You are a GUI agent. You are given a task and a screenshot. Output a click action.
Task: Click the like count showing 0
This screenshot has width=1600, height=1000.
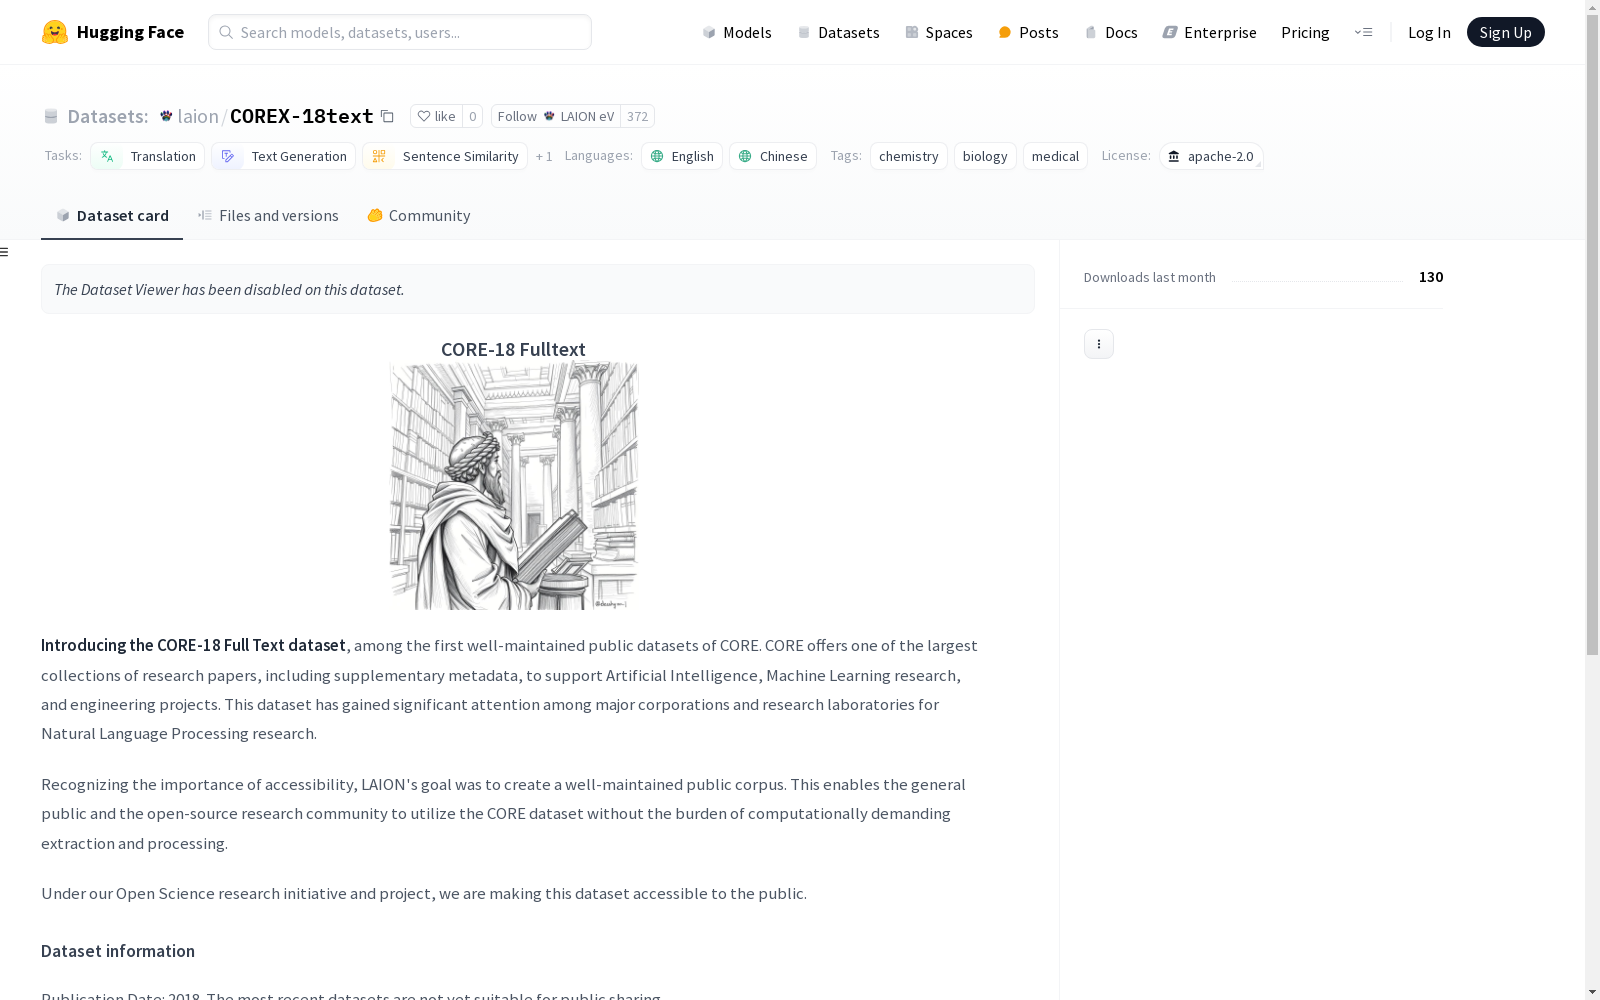coord(473,116)
